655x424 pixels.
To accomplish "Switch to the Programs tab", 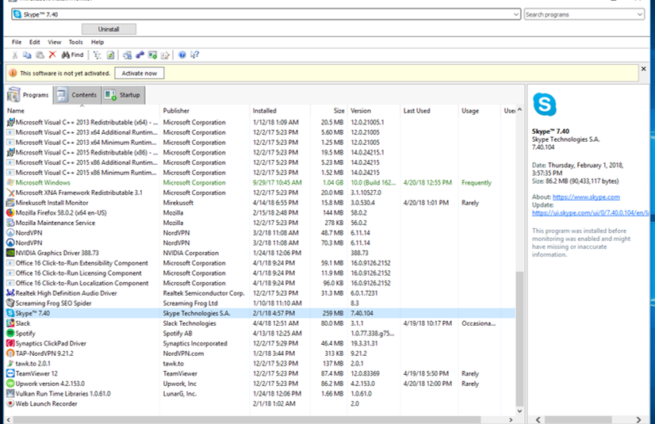I will point(28,95).
